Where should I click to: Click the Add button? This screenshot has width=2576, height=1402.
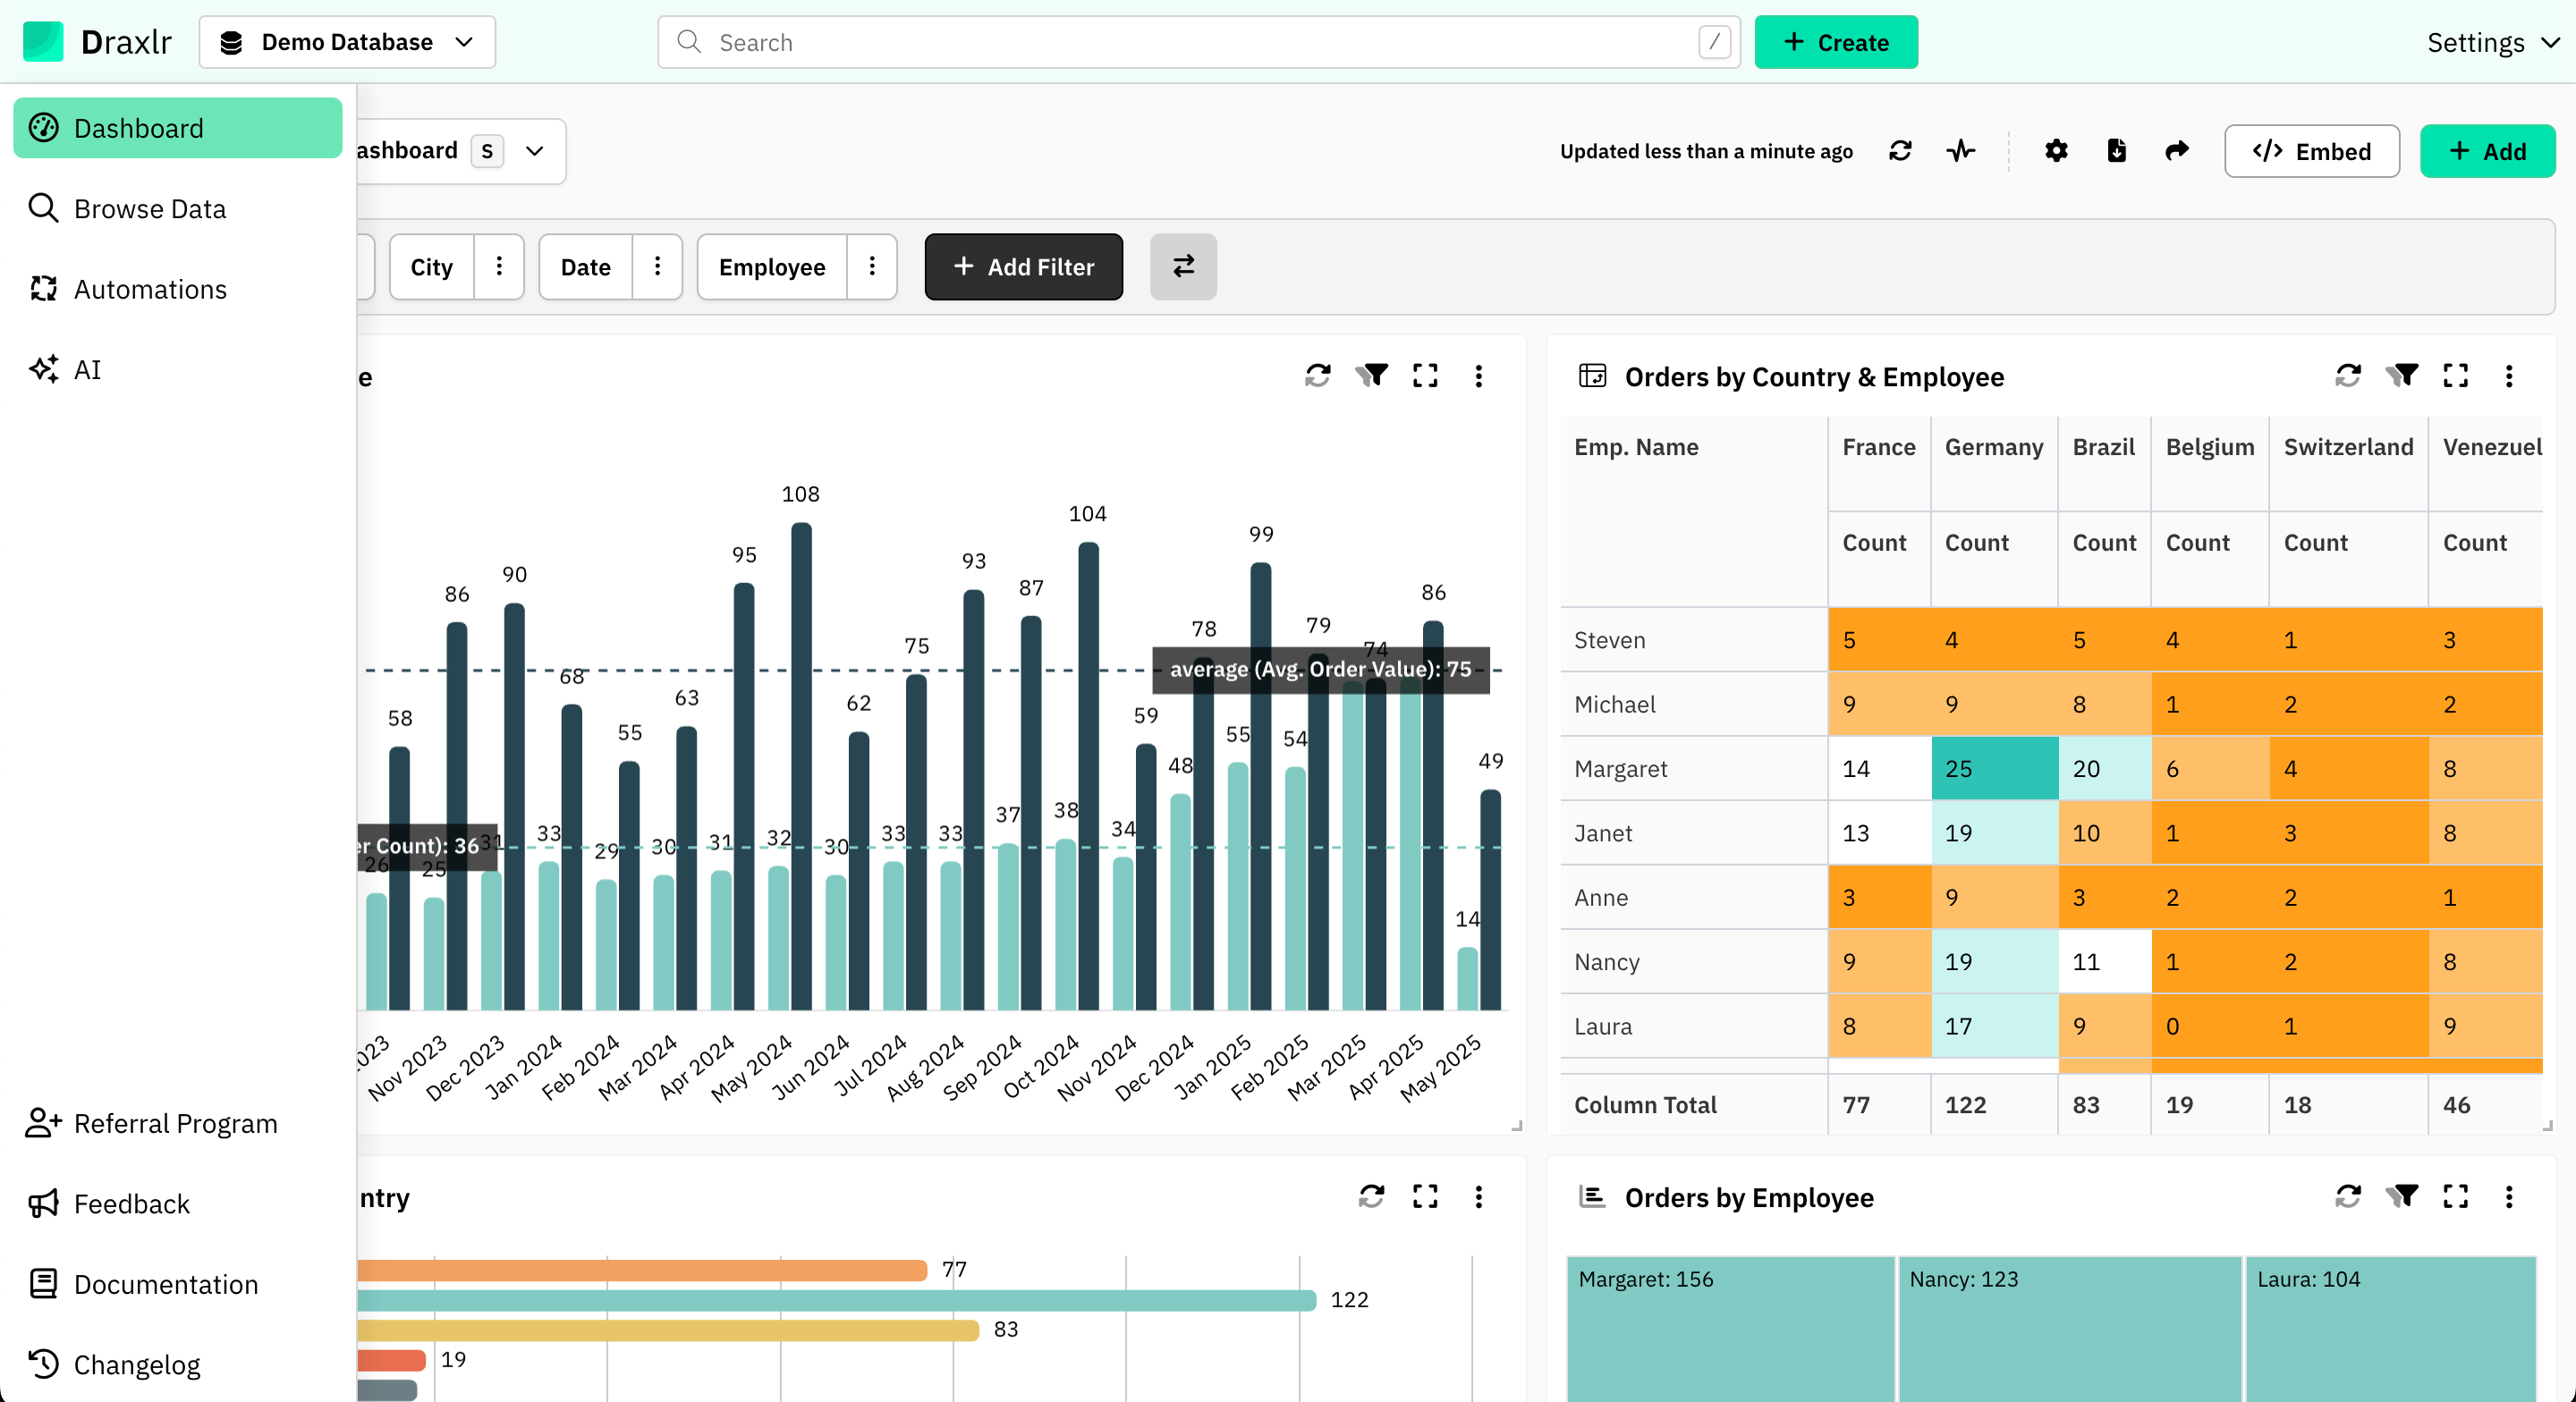click(x=2487, y=151)
